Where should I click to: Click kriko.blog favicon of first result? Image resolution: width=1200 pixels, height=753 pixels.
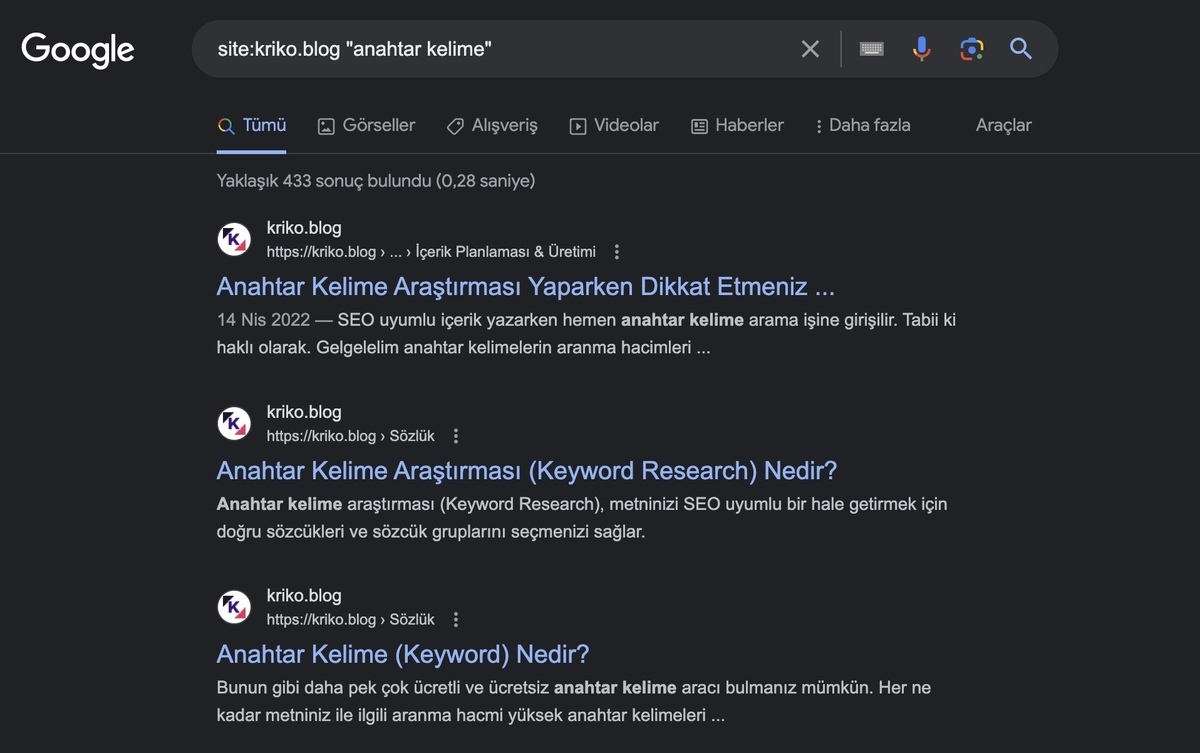[x=234, y=240]
